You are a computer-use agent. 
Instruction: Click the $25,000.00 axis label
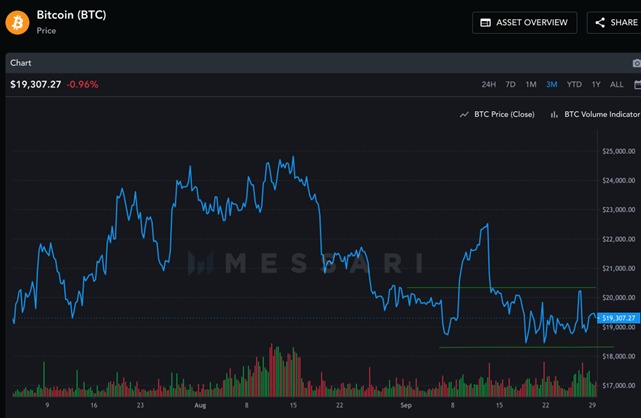pos(619,151)
